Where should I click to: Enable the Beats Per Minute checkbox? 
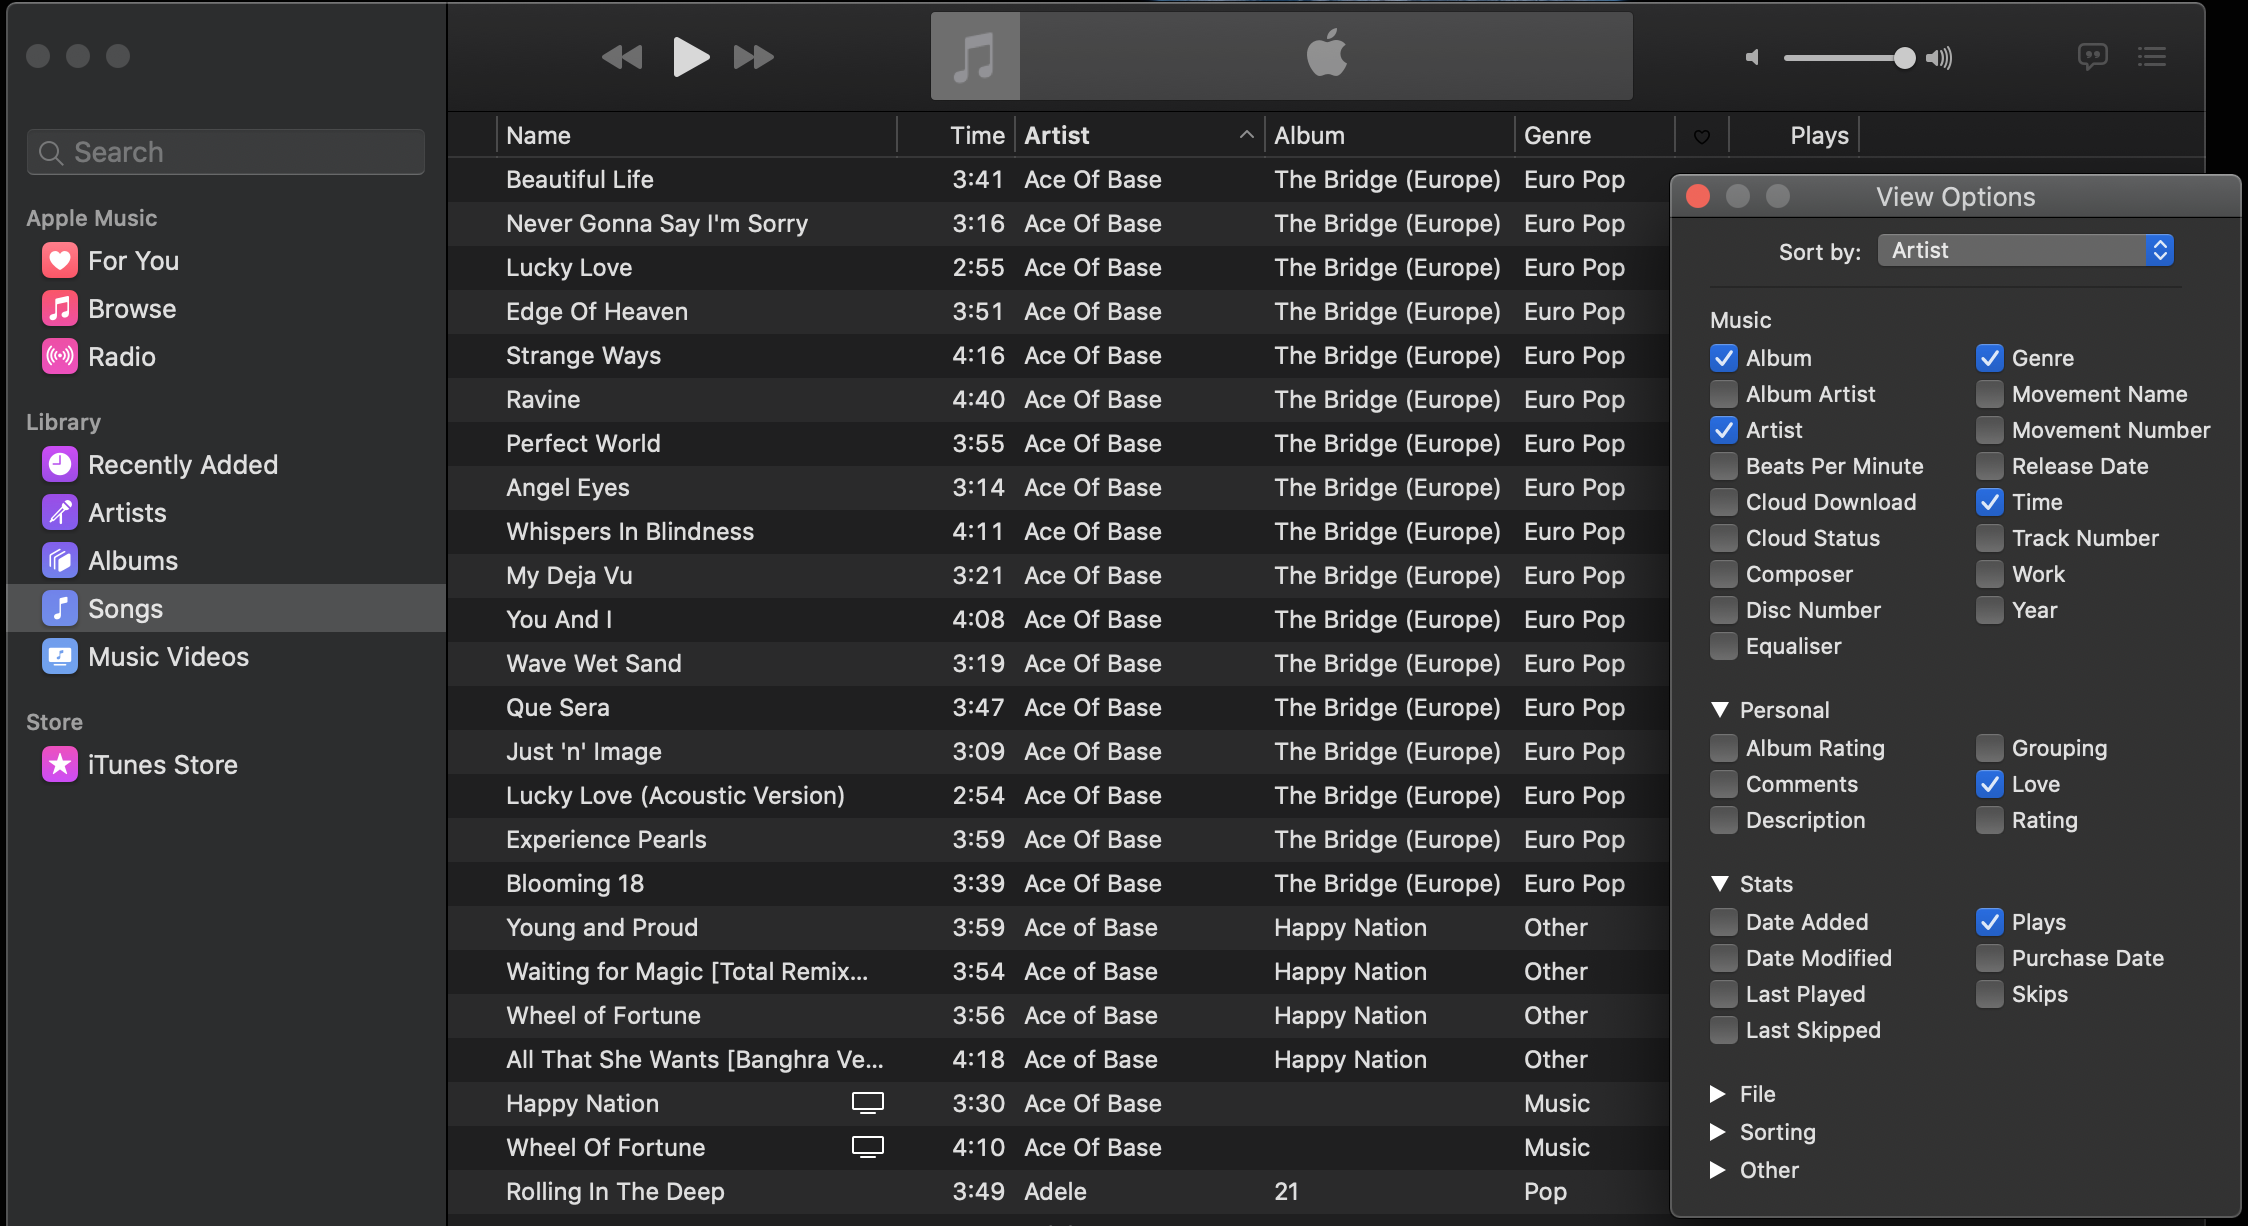point(1724,466)
